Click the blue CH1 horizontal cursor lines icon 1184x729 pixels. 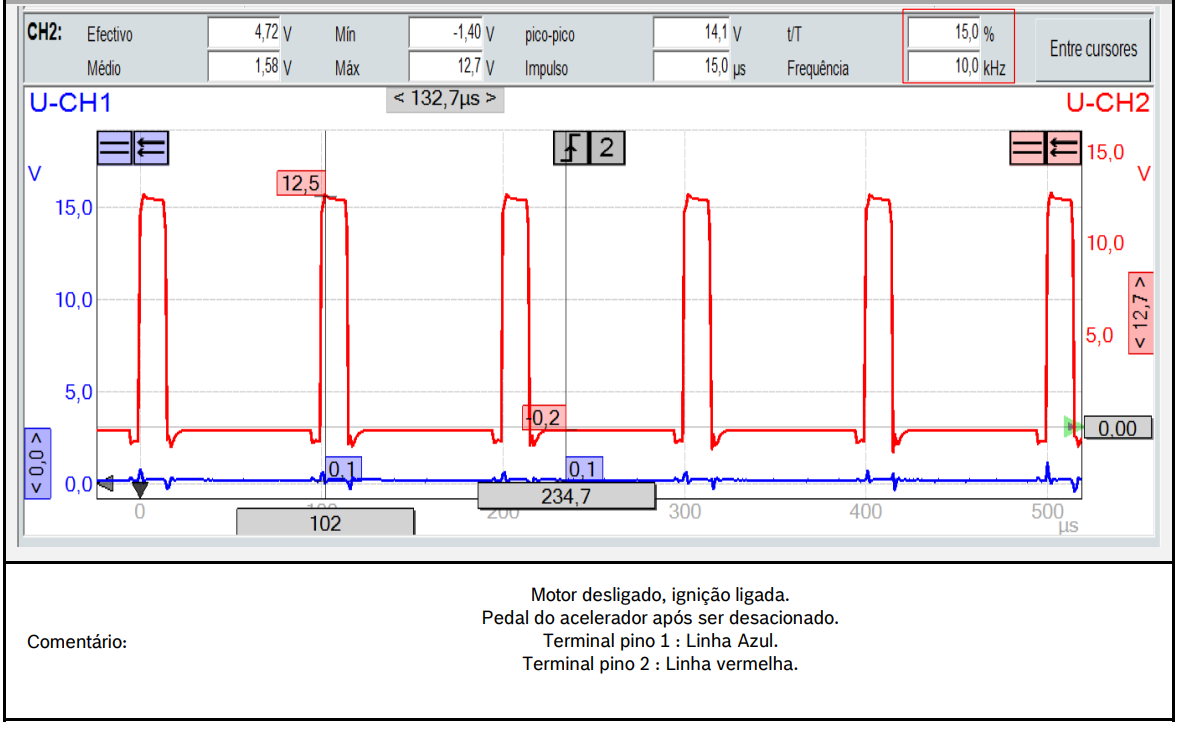pyautogui.click(x=114, y=149)
